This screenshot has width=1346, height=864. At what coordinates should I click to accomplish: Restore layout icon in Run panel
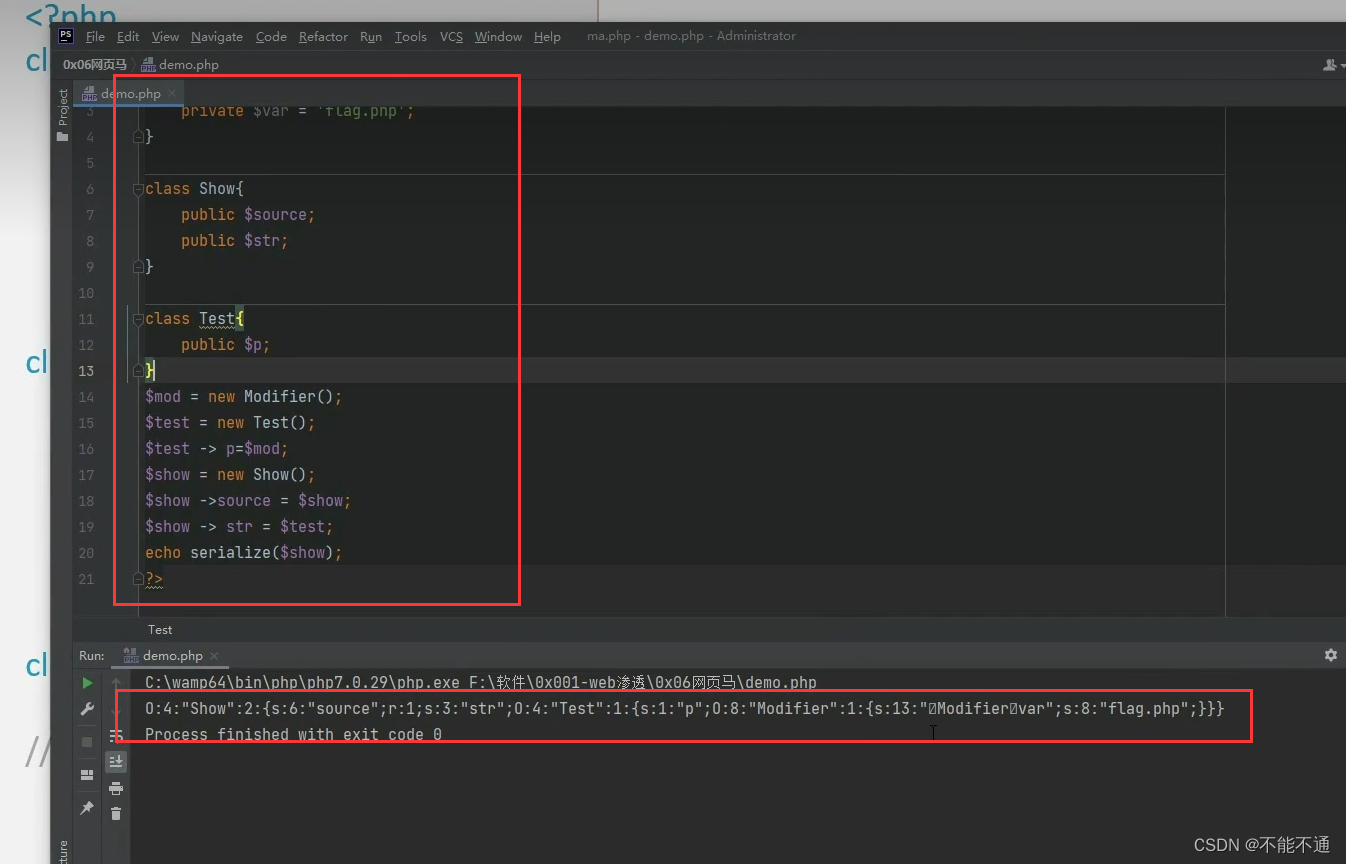point(87,774)
